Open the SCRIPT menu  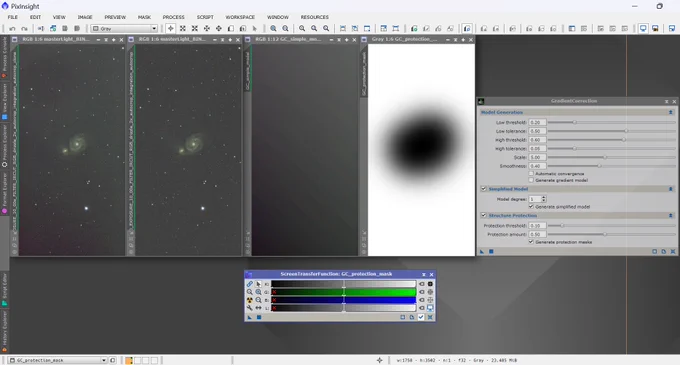coord(205,17)
